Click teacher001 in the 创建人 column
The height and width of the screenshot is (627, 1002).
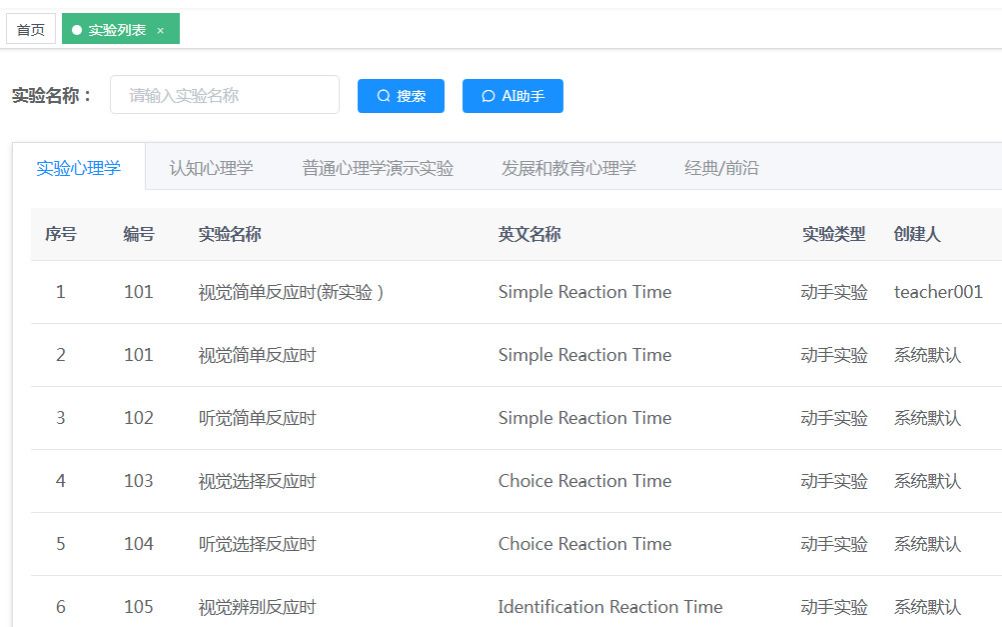[938, 292]
